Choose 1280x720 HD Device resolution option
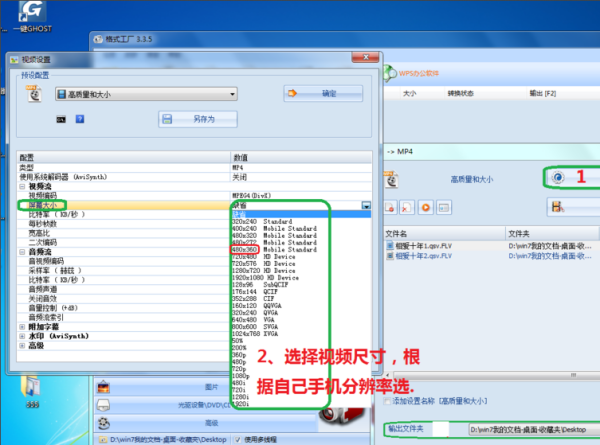This screenshot has width=600, height=445. pos(264,271)
